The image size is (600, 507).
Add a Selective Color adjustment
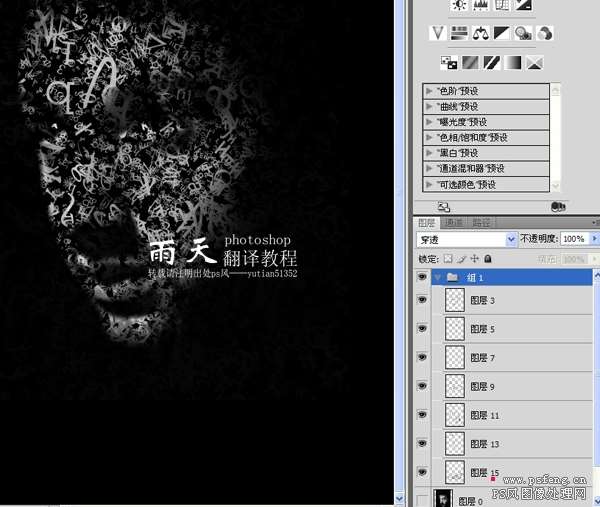535,62
